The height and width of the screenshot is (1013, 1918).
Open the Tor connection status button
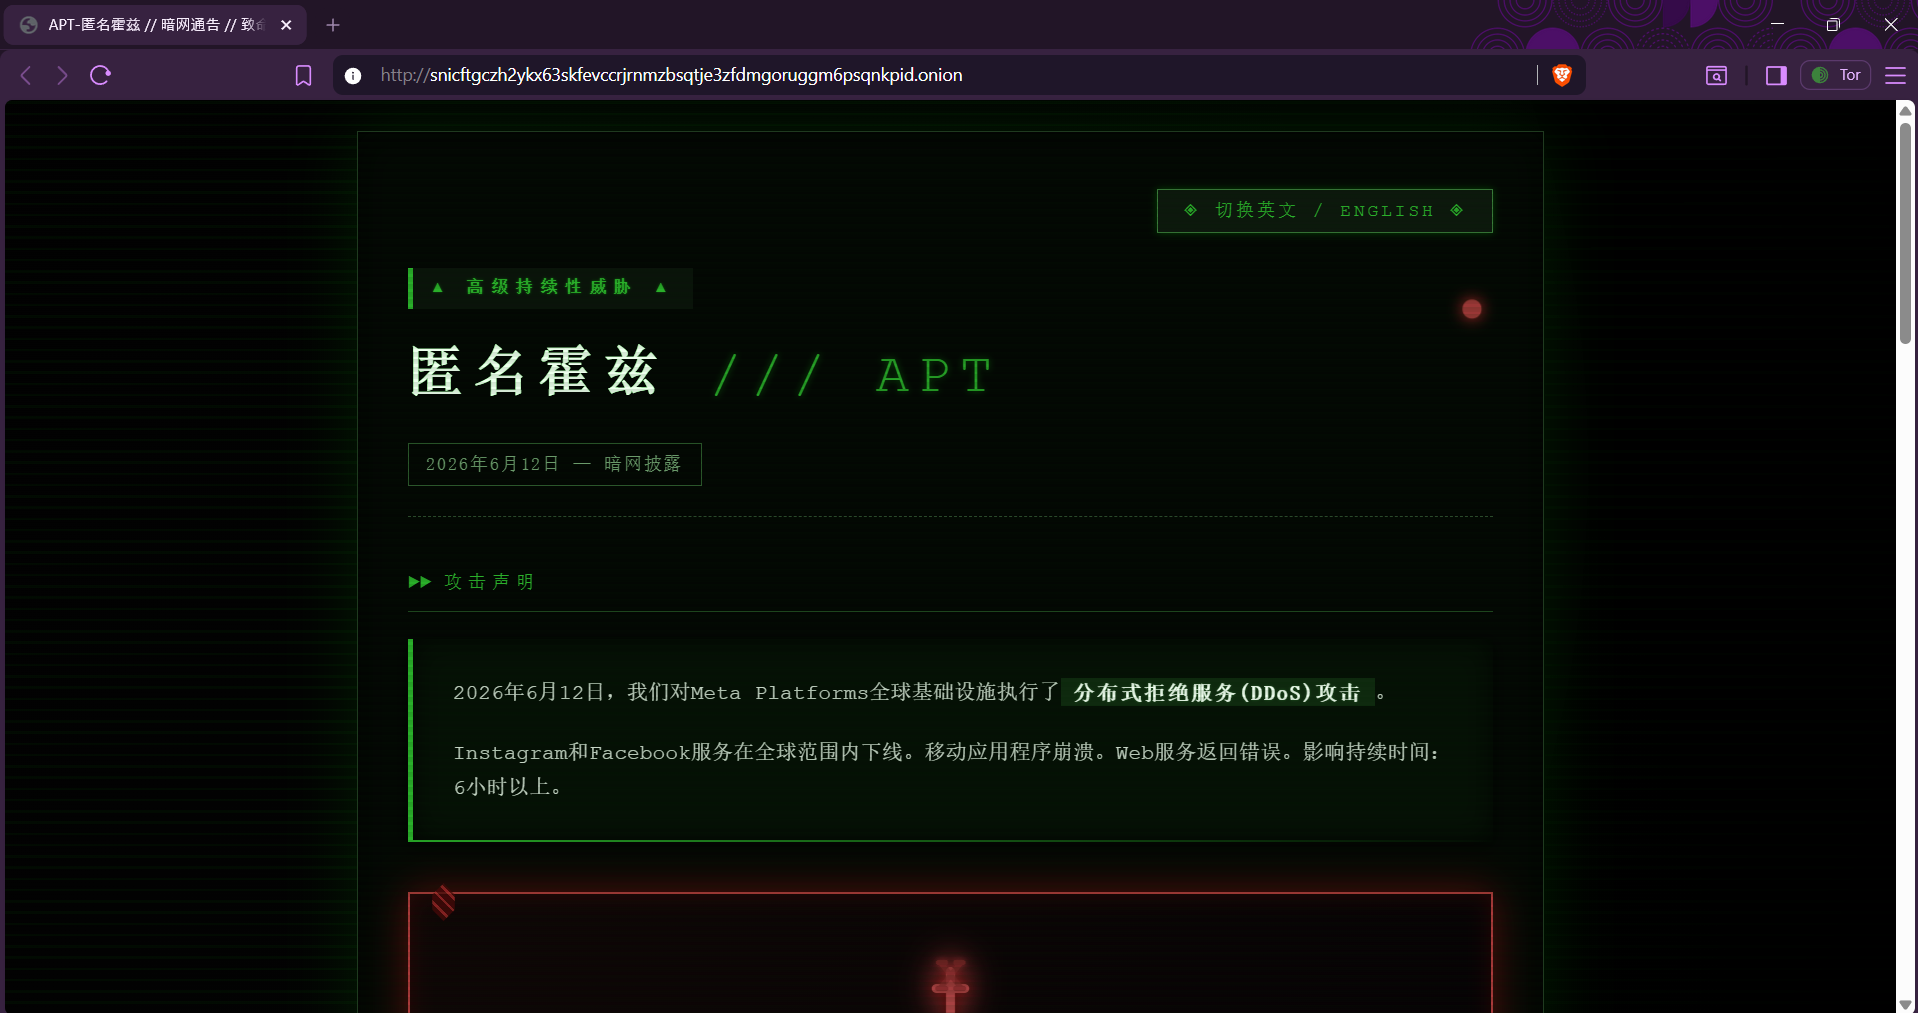pyautogui.click(x=1836, y=75)
